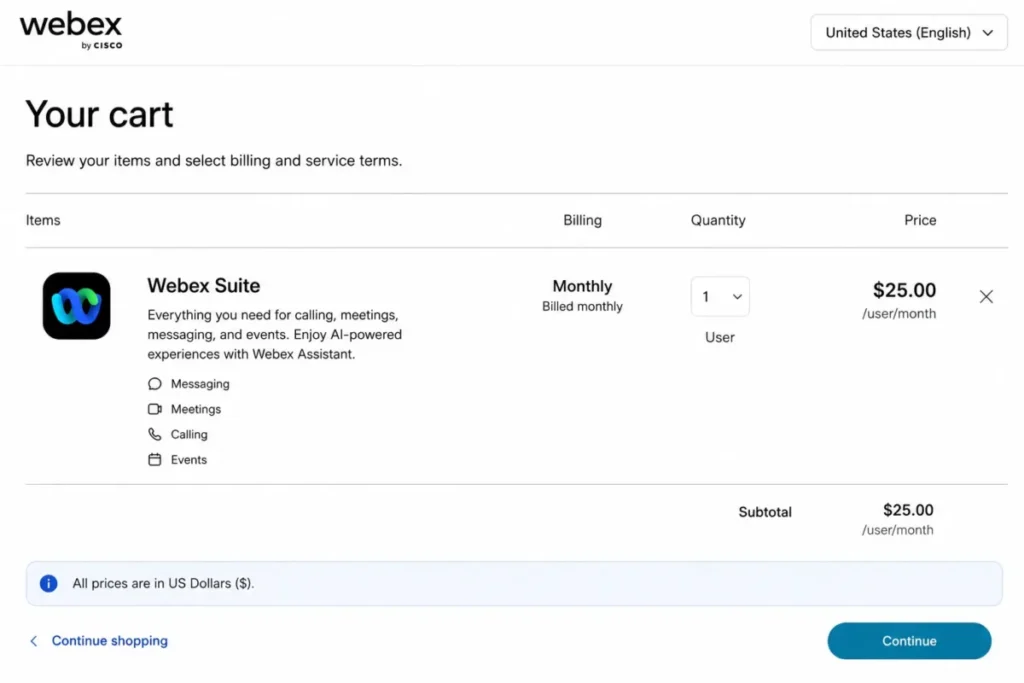Click the Calling feature text

(x=189, y=434)
